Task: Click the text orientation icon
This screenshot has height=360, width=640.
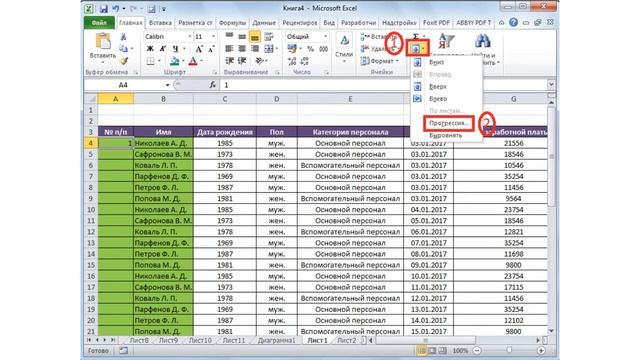Action: pos(259,61)
